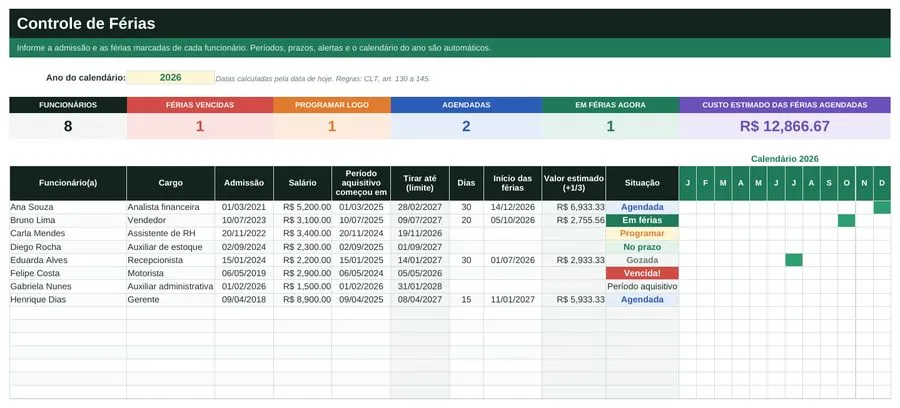Select Diego Rocha's empty Dias cell
The width and height of the screenshot is (900, 408).
(467, 247)
